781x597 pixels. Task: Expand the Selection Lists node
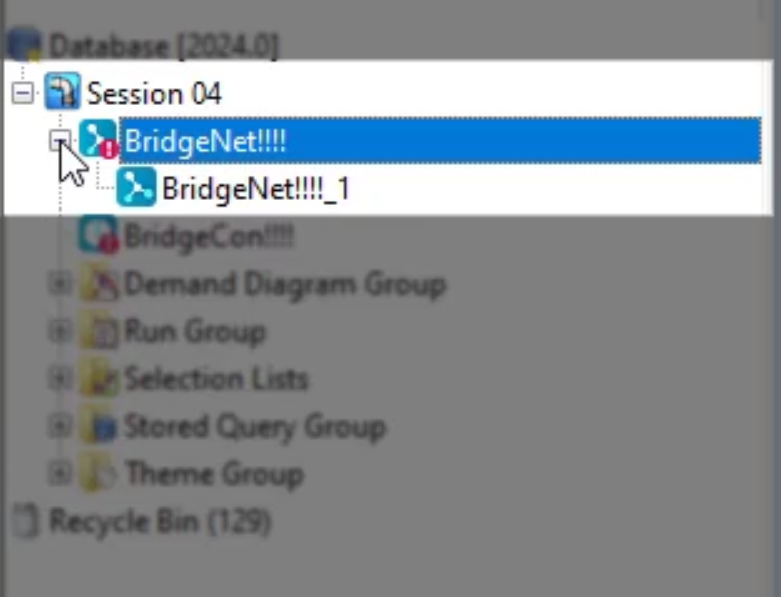pos(60,378)
